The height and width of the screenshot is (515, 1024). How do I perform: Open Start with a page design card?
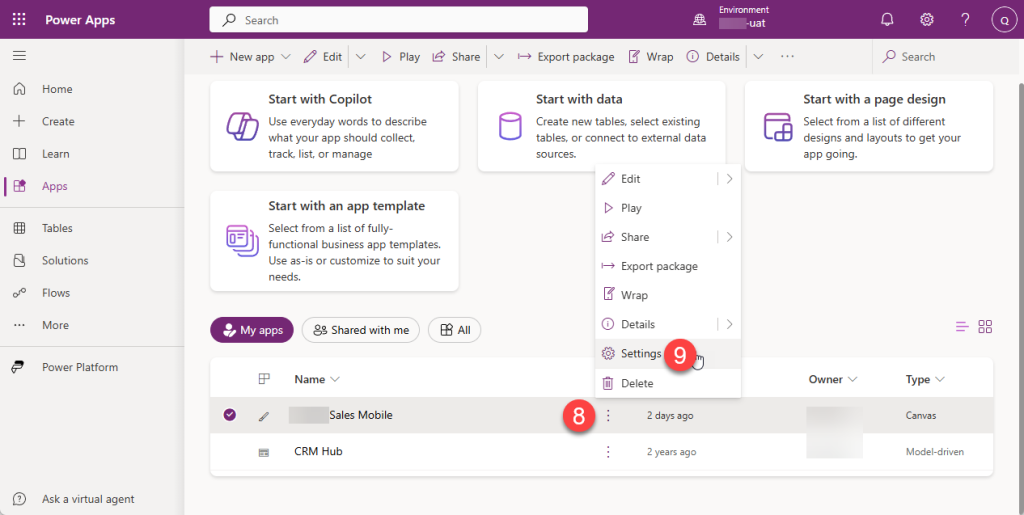point(869,126)
